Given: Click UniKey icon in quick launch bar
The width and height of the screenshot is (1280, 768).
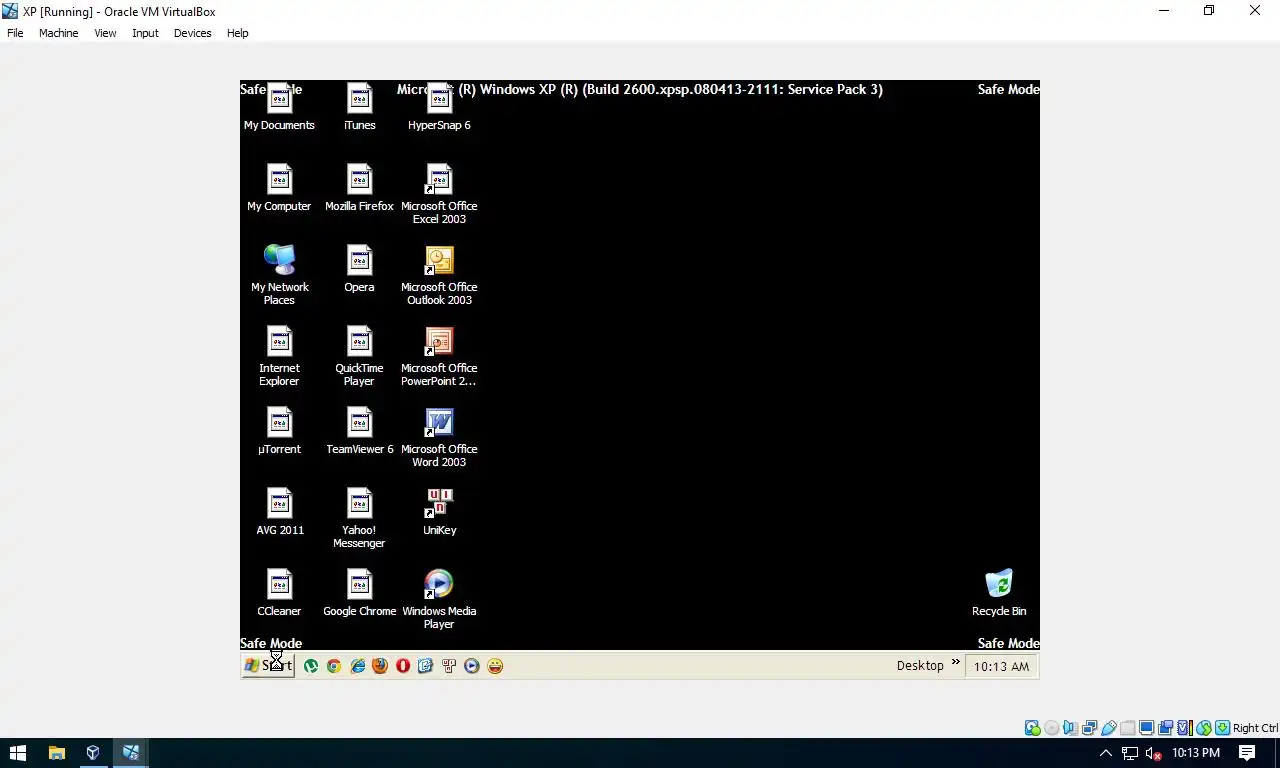Looking at the screenshot, I should click(x=449, y=666).
